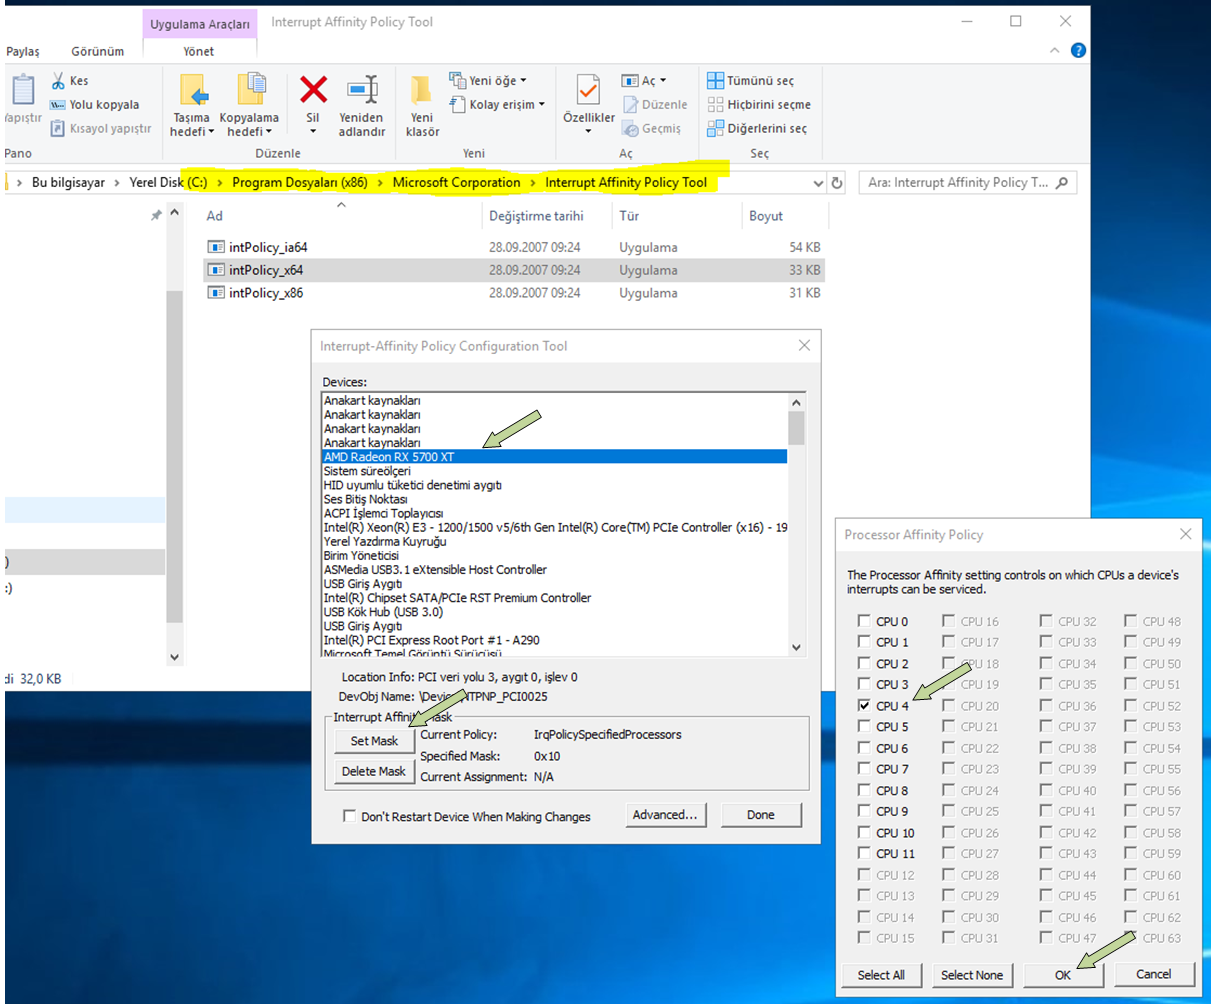
Task: Close the Interrupt-Affinity Policy Configuration Tool dialog
Action: tap(804, 346)
